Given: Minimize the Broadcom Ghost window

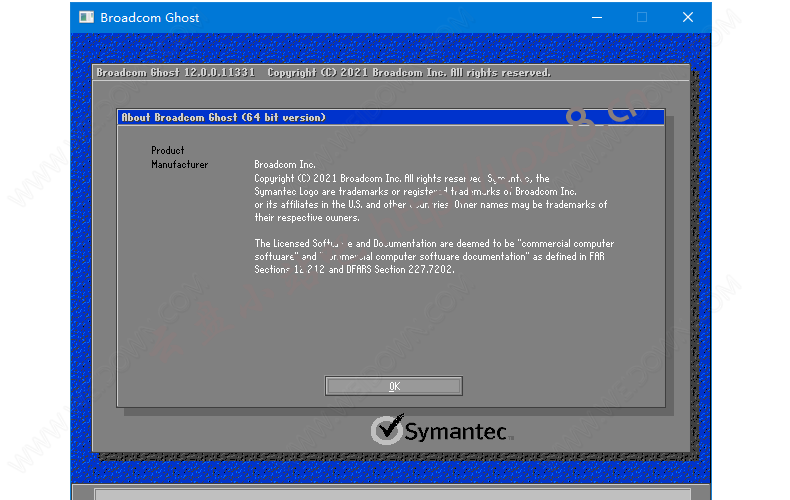Looking at the screenshot, I should 597,17.
